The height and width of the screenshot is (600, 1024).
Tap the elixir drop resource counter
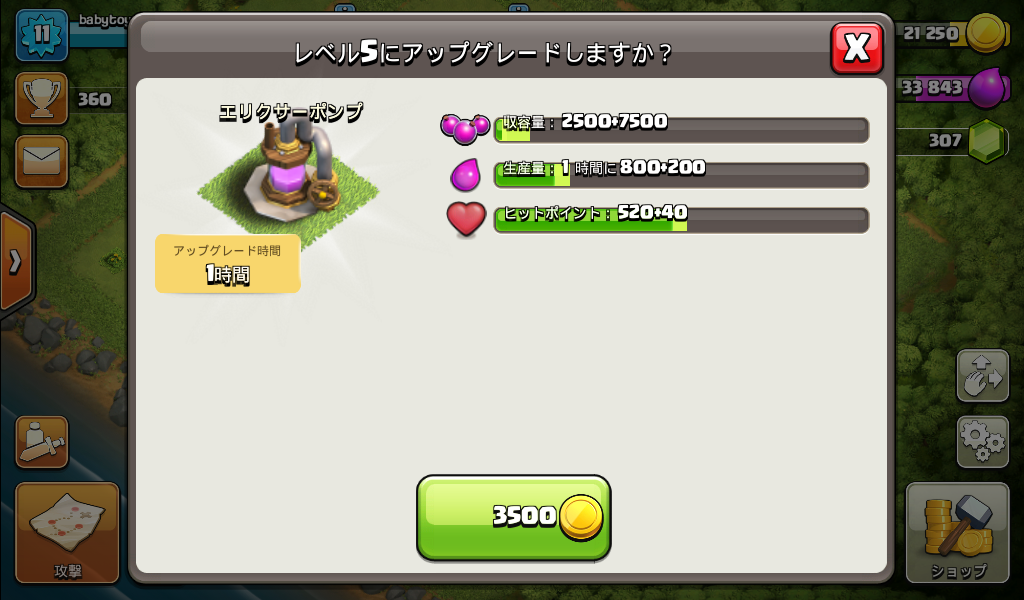point(953,87)
